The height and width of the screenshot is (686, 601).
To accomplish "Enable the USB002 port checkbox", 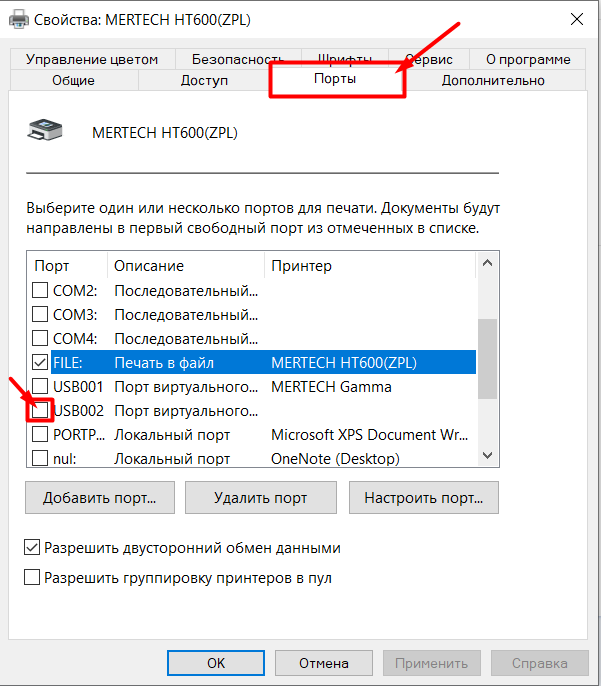I will click(40, 410).
